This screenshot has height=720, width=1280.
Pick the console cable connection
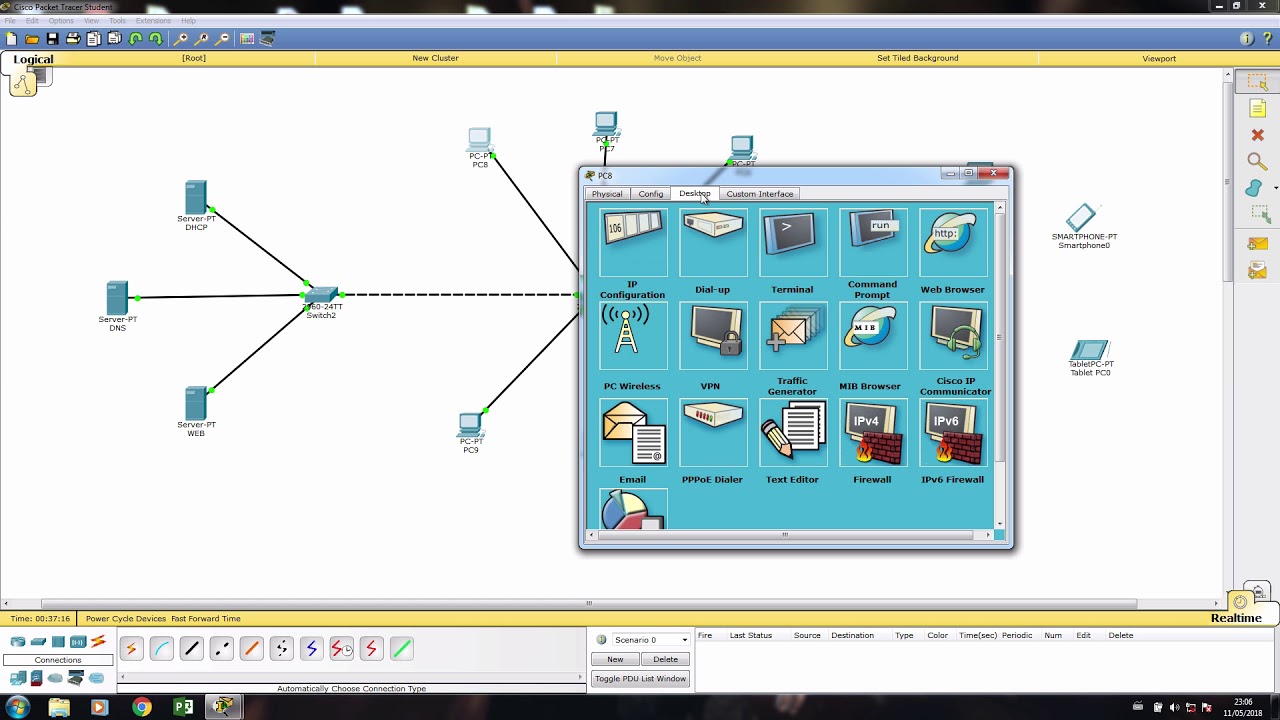(161, 649)
